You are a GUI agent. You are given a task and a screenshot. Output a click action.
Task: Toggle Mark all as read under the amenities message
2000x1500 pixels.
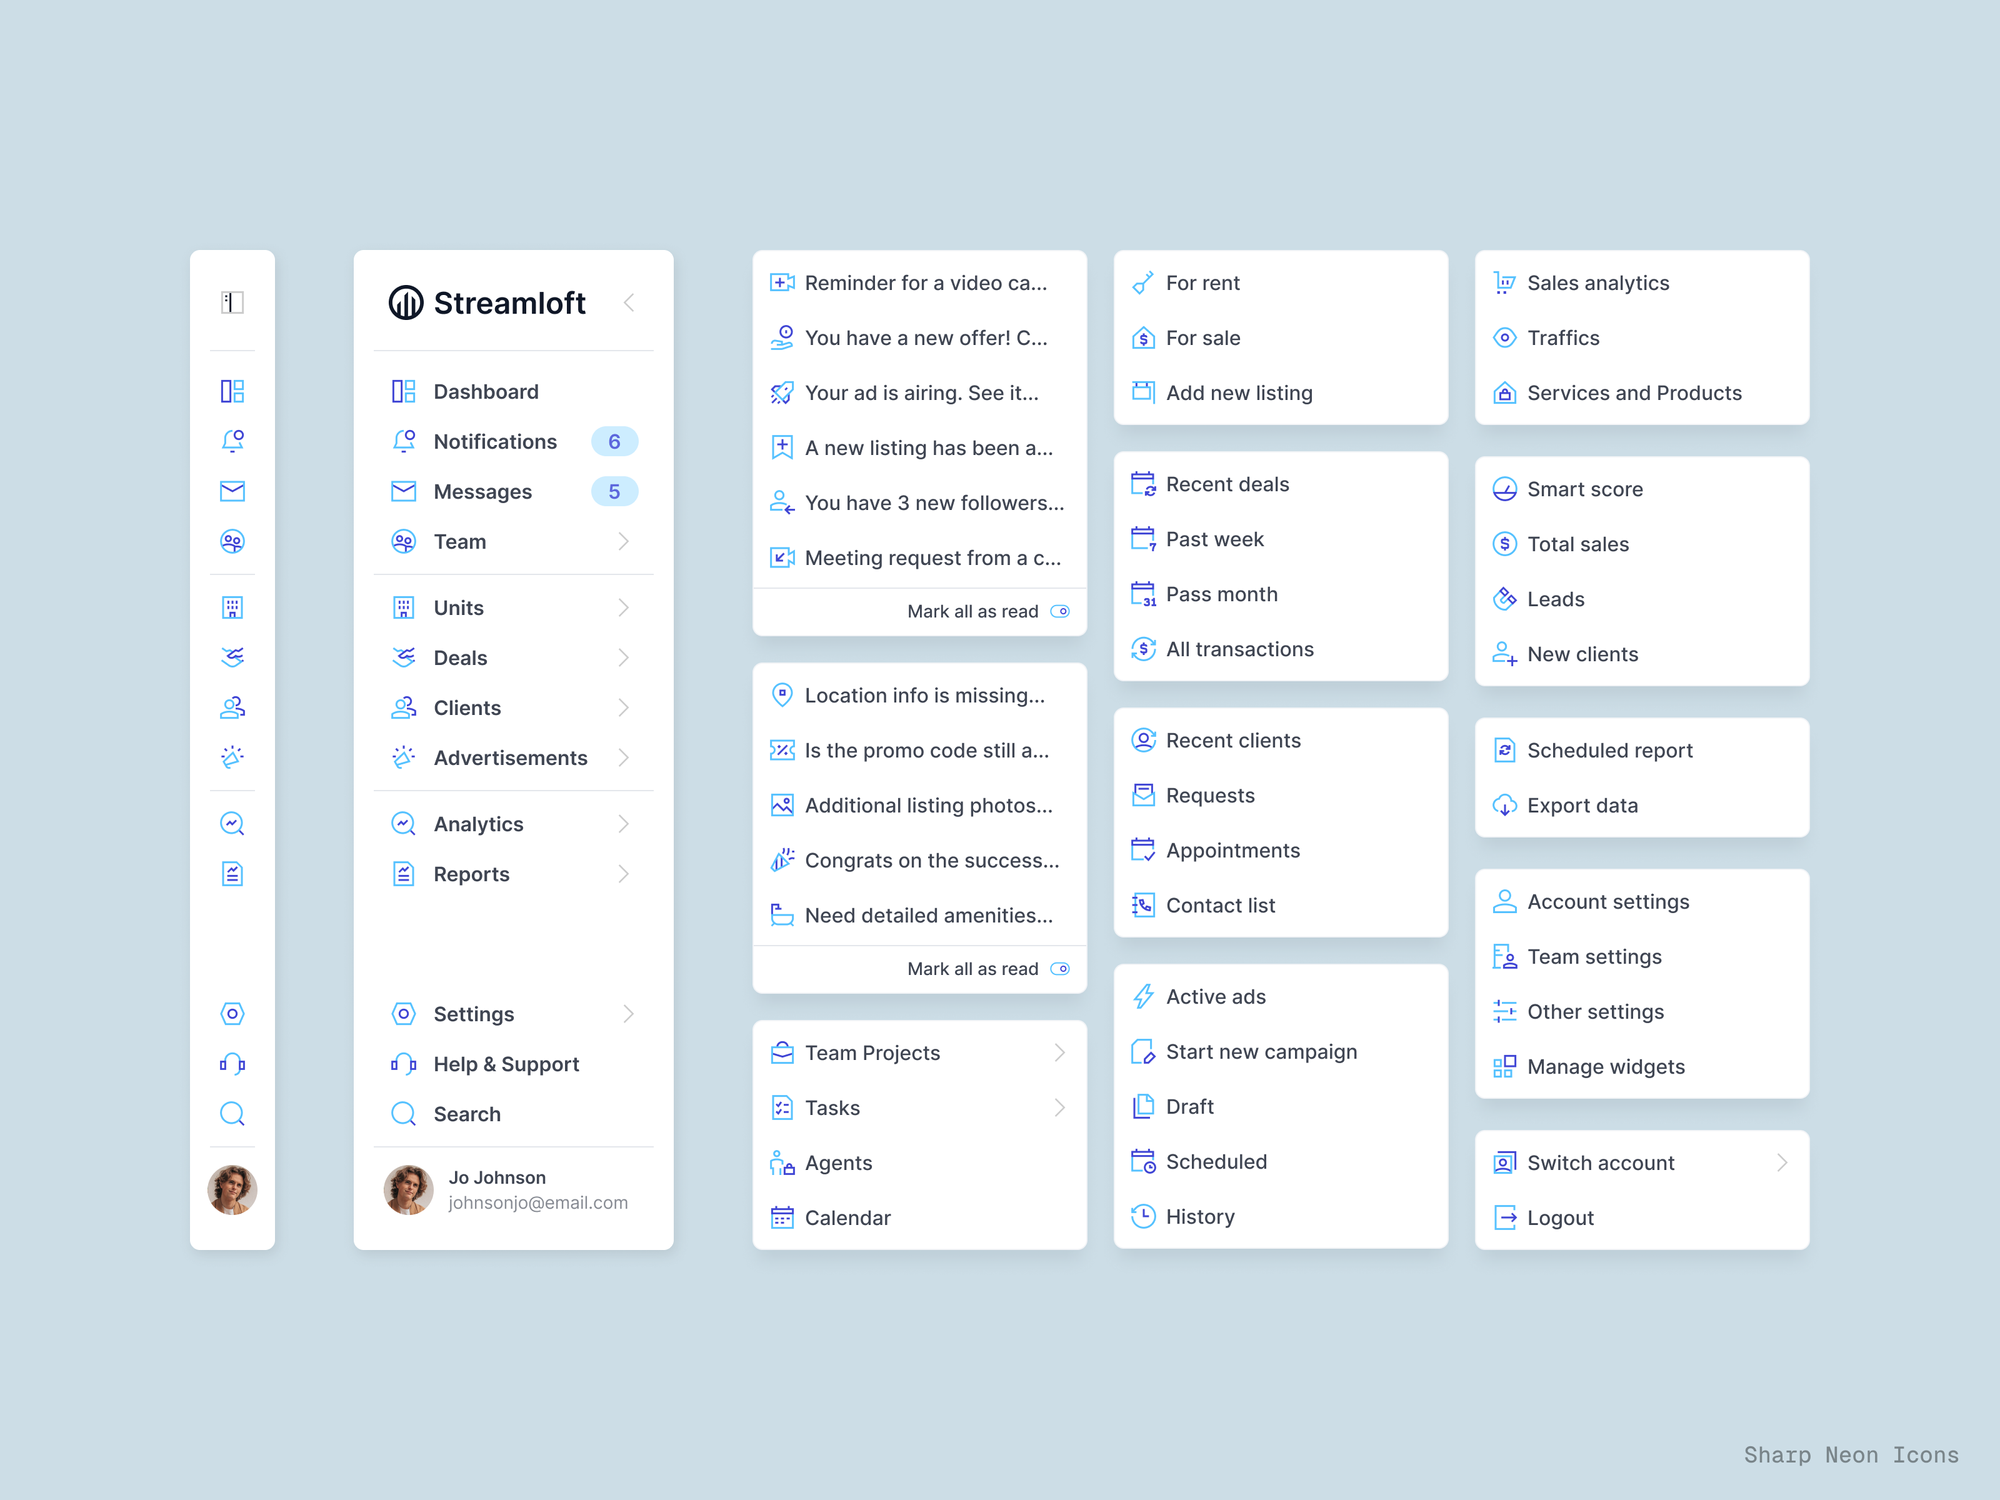(1060, 969)
